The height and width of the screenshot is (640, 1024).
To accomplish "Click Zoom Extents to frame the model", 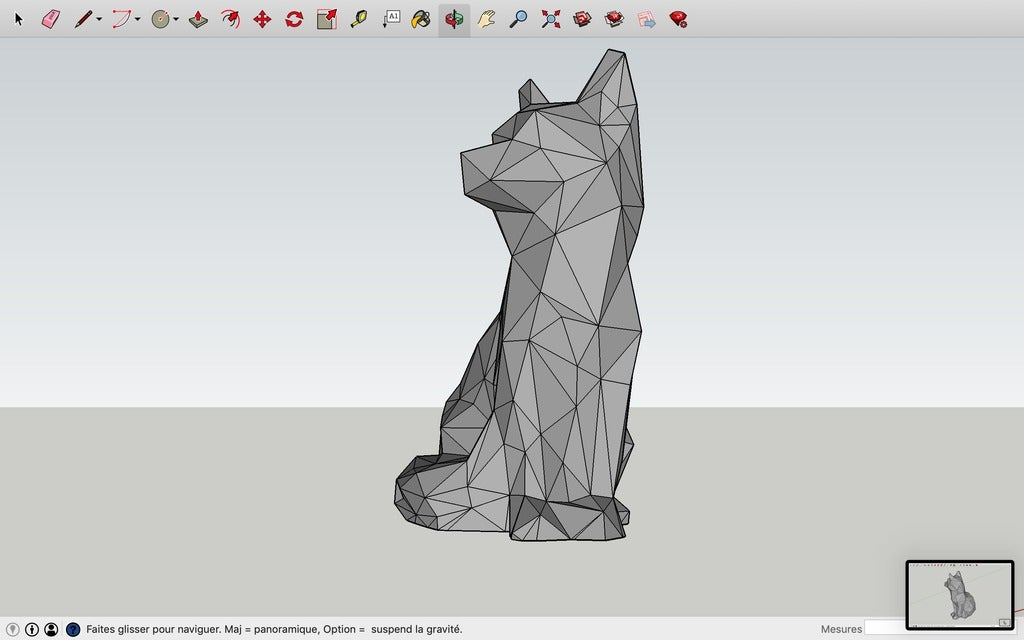I will [552, 17].
